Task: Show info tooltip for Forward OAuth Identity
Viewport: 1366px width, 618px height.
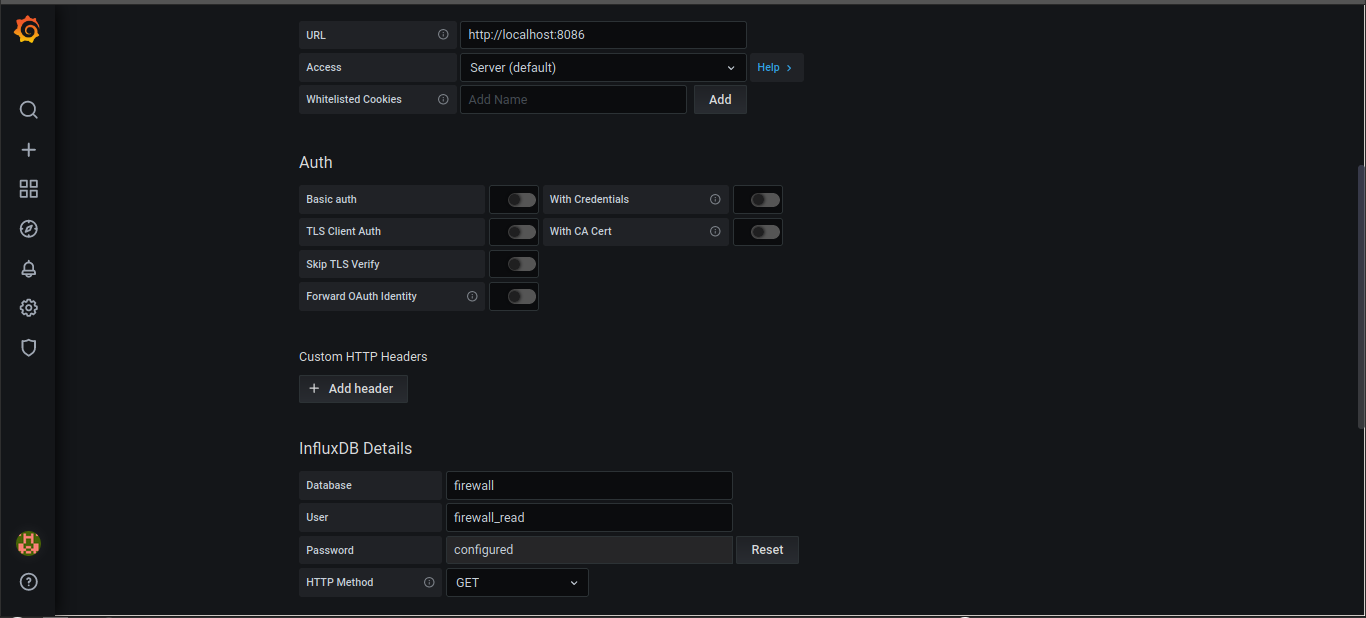Action: coord(472,296)
